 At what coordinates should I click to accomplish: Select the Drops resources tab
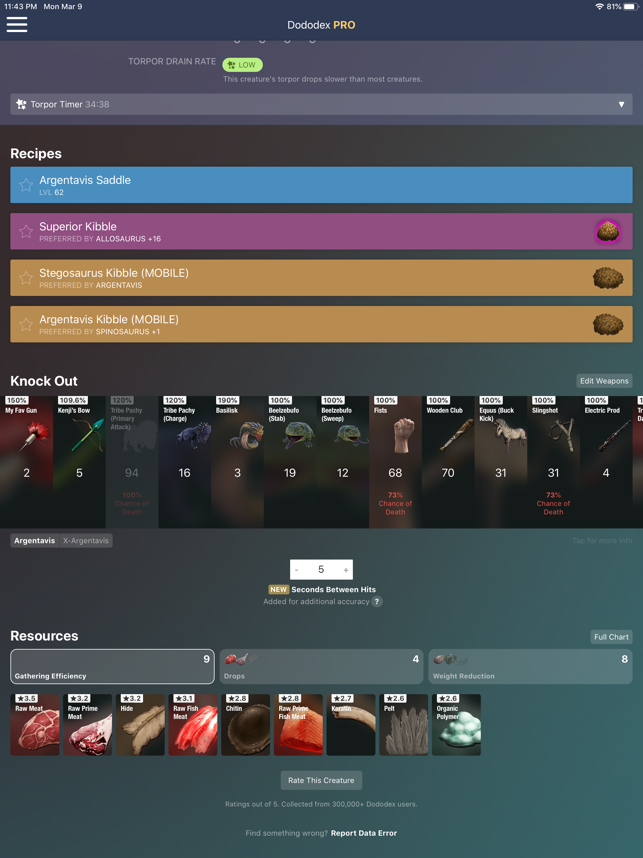[x=321, y=666]
